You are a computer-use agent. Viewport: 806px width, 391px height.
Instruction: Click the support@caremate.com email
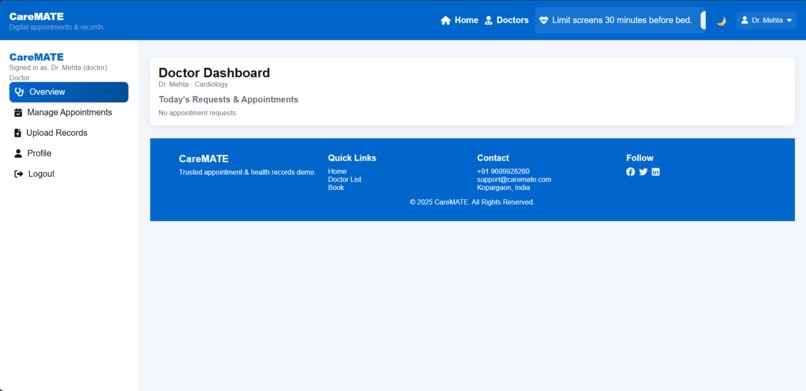514,179
